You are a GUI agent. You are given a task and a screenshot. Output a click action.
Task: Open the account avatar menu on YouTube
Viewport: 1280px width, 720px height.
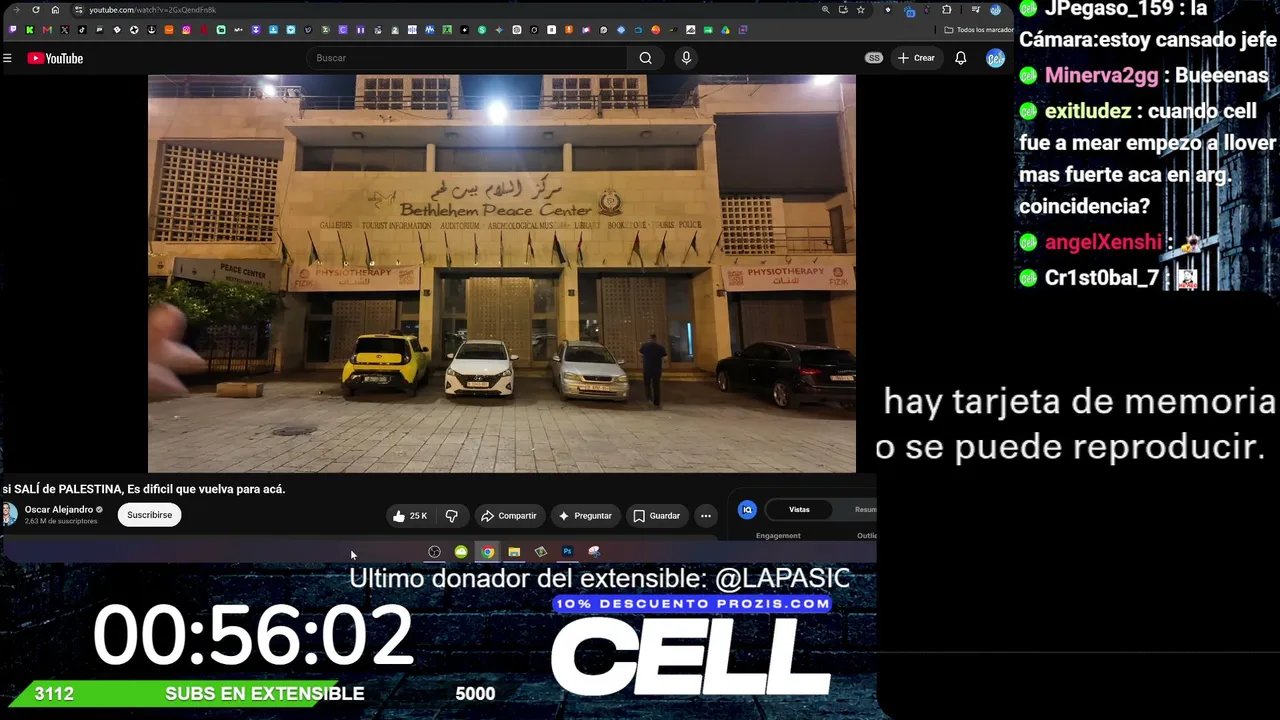pyautogui.click(x=995, y=58)
